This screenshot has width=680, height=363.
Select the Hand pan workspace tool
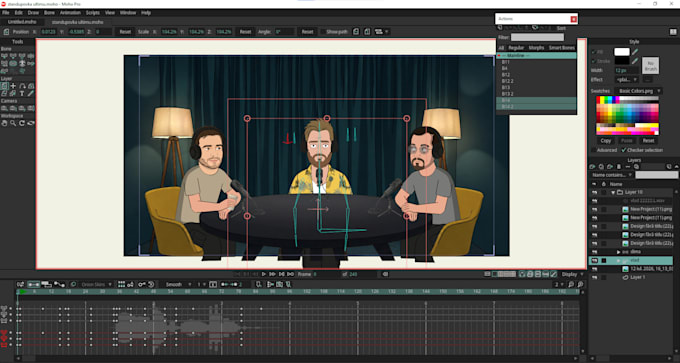[4, 123]
